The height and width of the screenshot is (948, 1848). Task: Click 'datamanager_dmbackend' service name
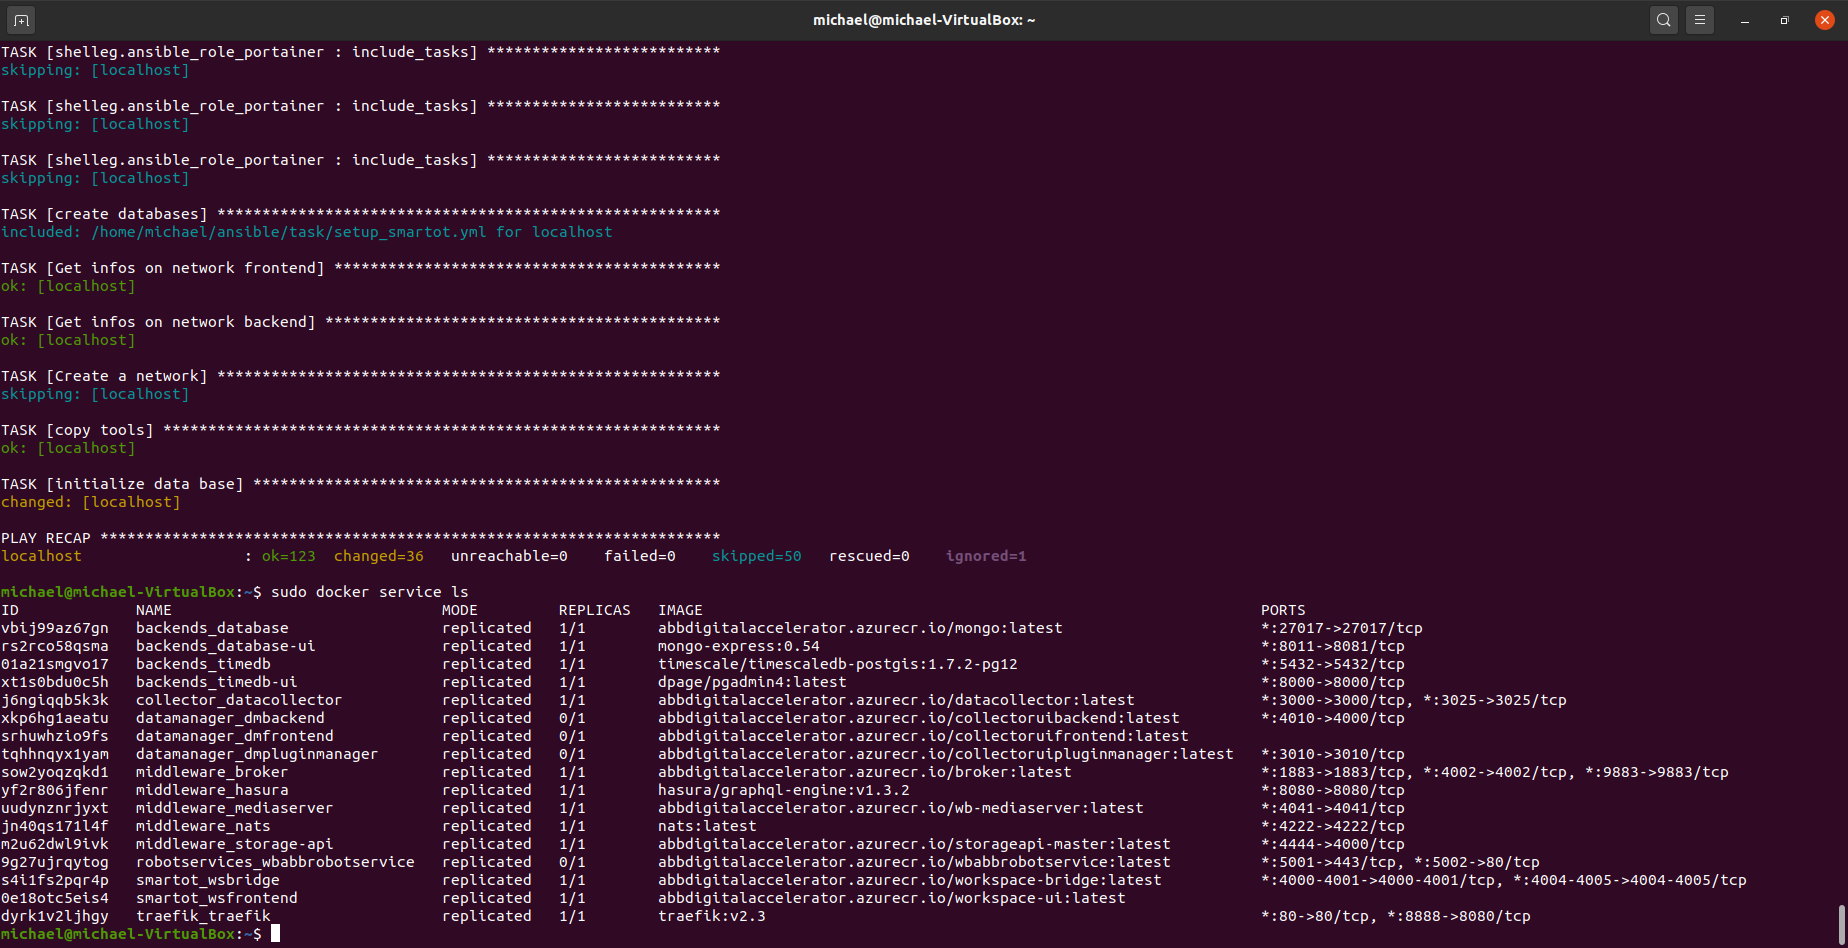[x=230, y=718]
